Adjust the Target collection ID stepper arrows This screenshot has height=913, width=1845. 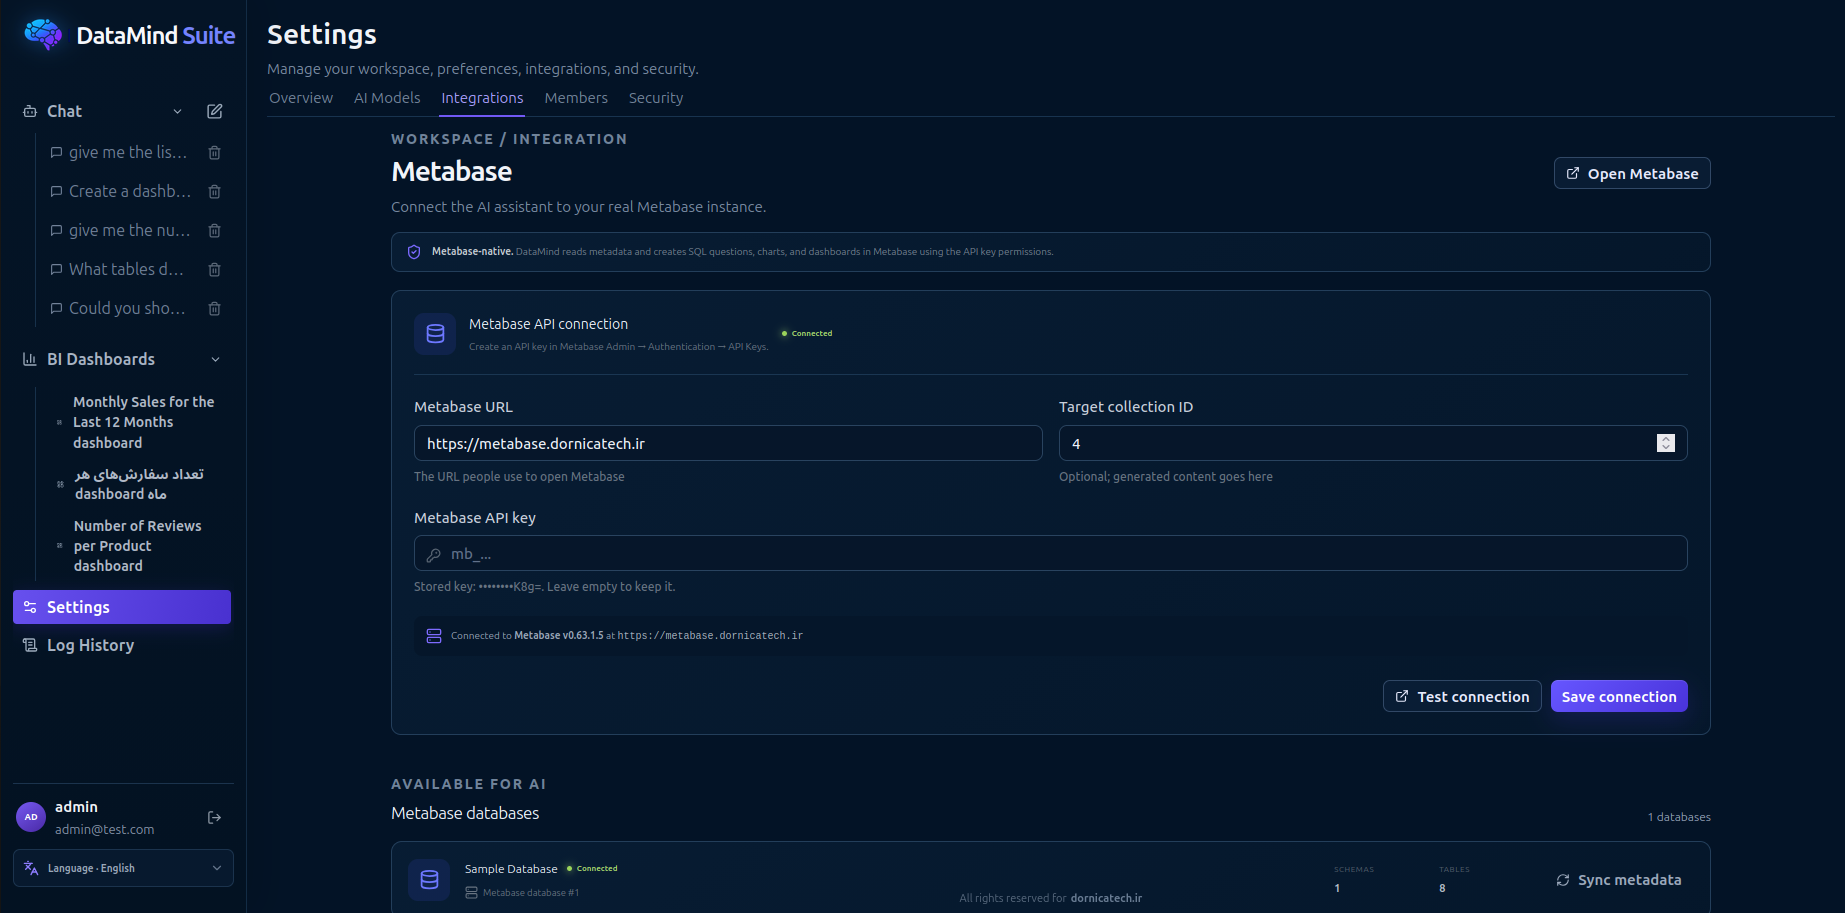pos(1665,443)
